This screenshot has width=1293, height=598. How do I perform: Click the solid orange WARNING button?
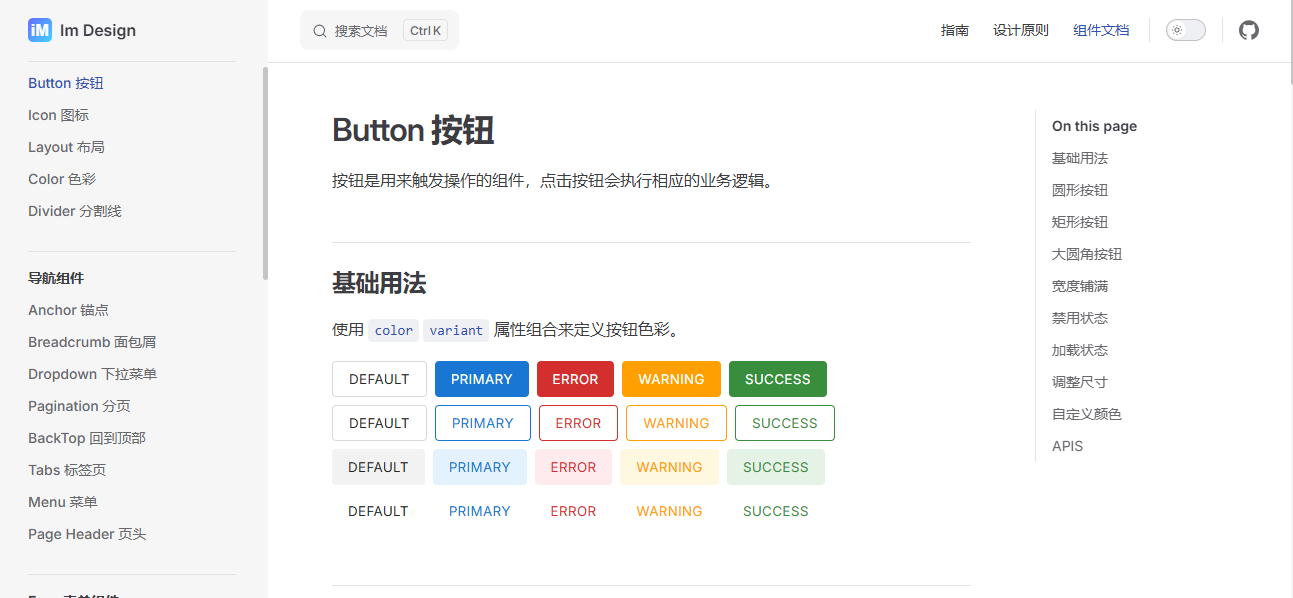tap(671, 379)
